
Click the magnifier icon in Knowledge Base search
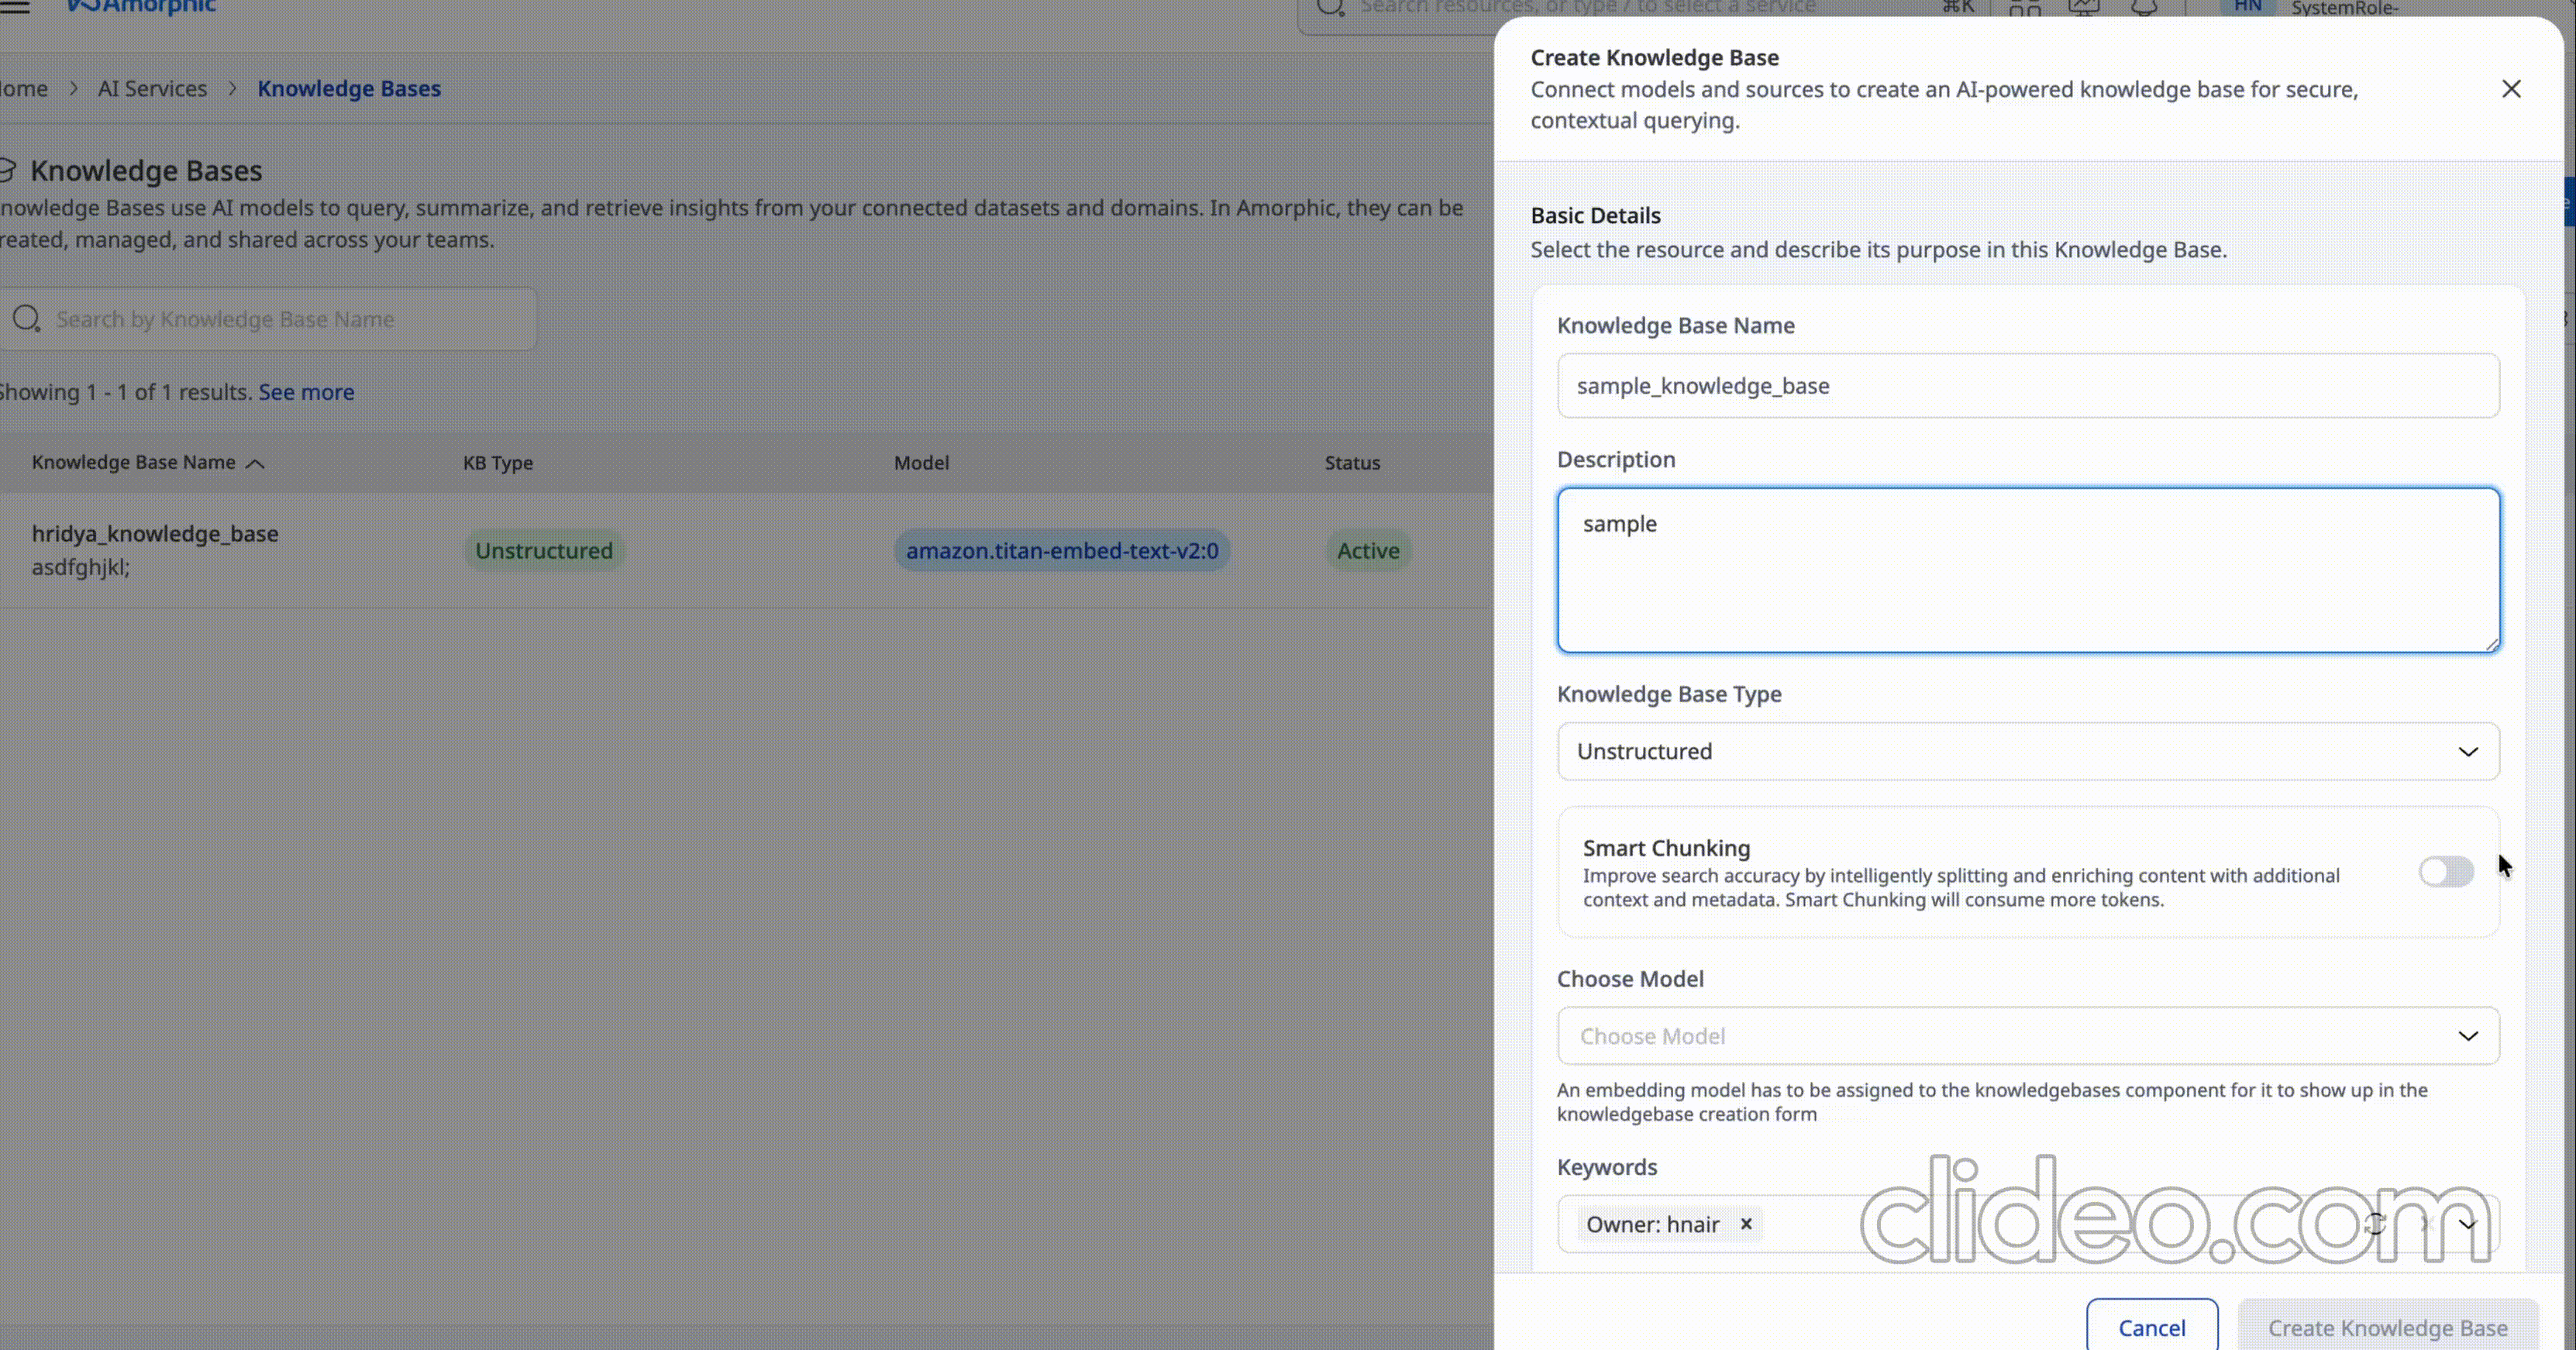point(26,319)
